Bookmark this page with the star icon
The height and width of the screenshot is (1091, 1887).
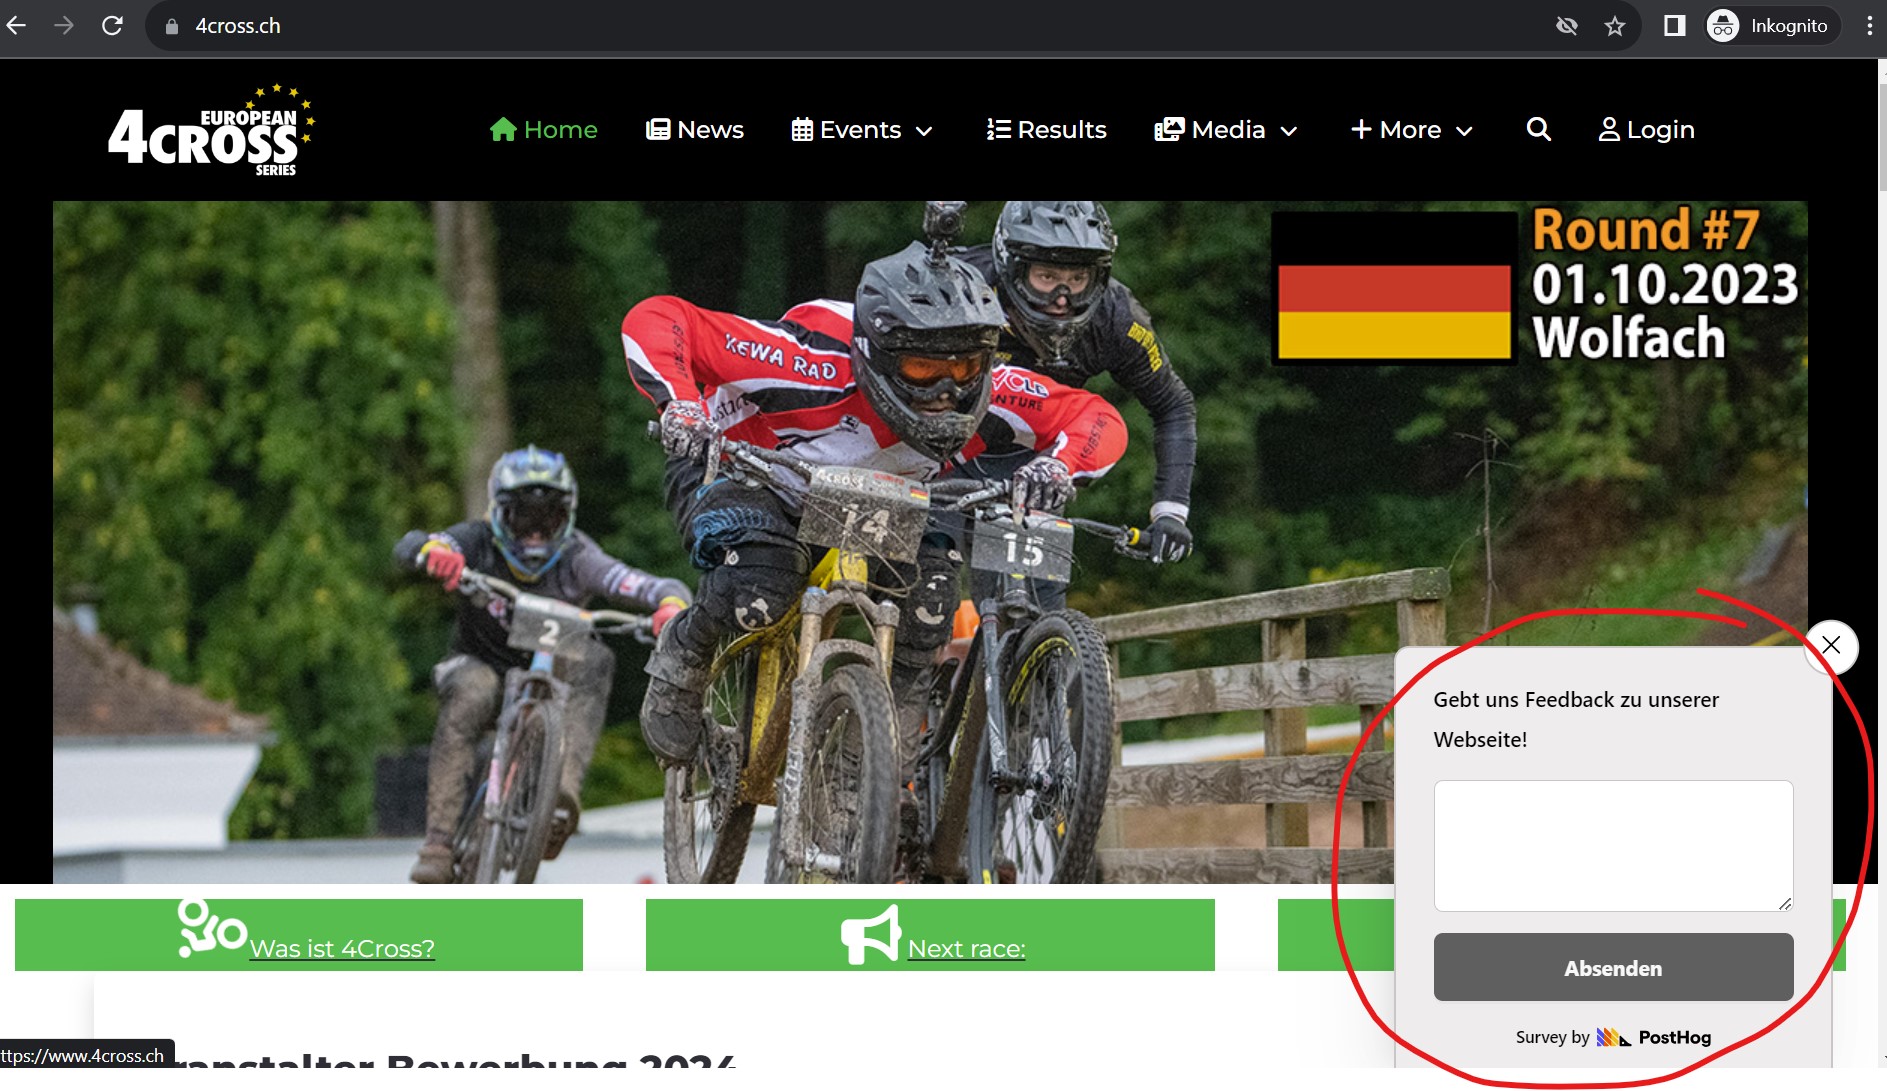(x=1614, y=26)
